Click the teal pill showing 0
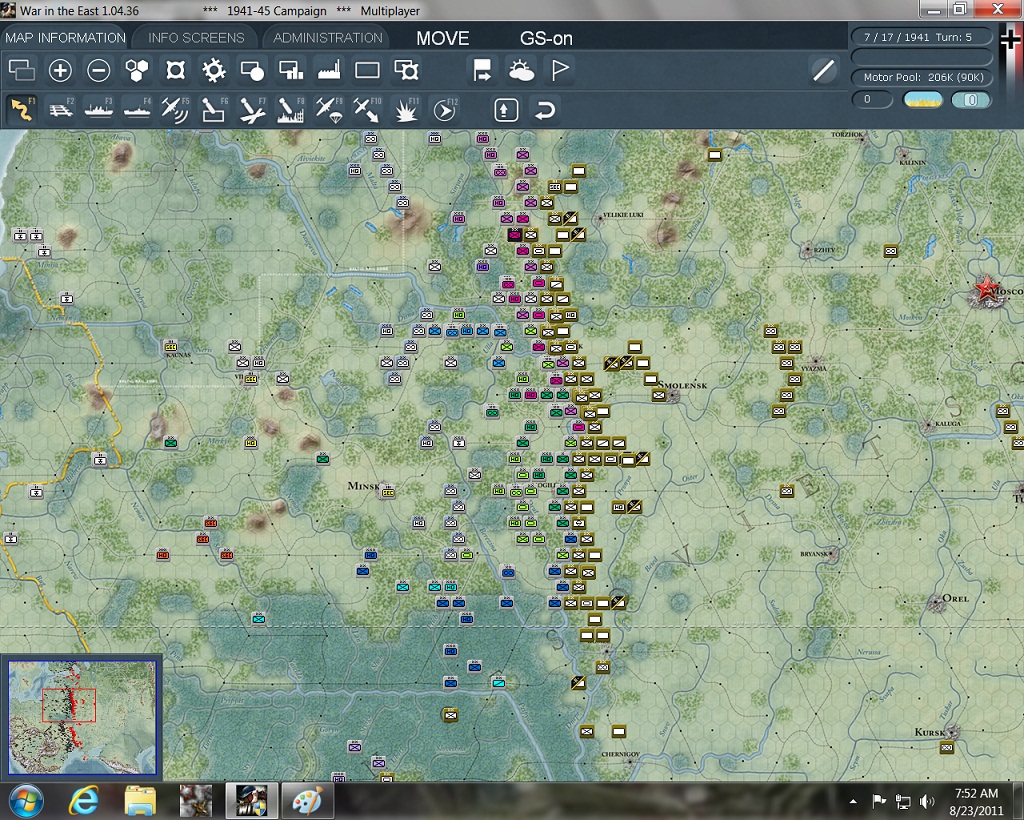 tap(970, 99)
